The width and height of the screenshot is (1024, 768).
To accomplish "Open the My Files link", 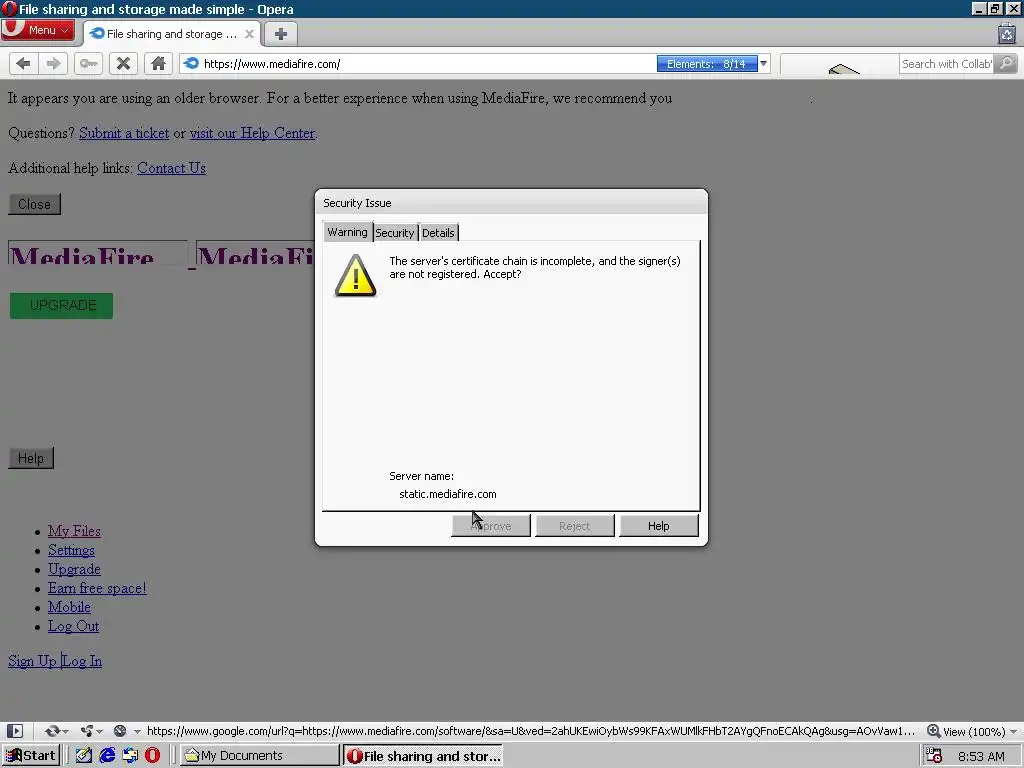I will [74, 531].
